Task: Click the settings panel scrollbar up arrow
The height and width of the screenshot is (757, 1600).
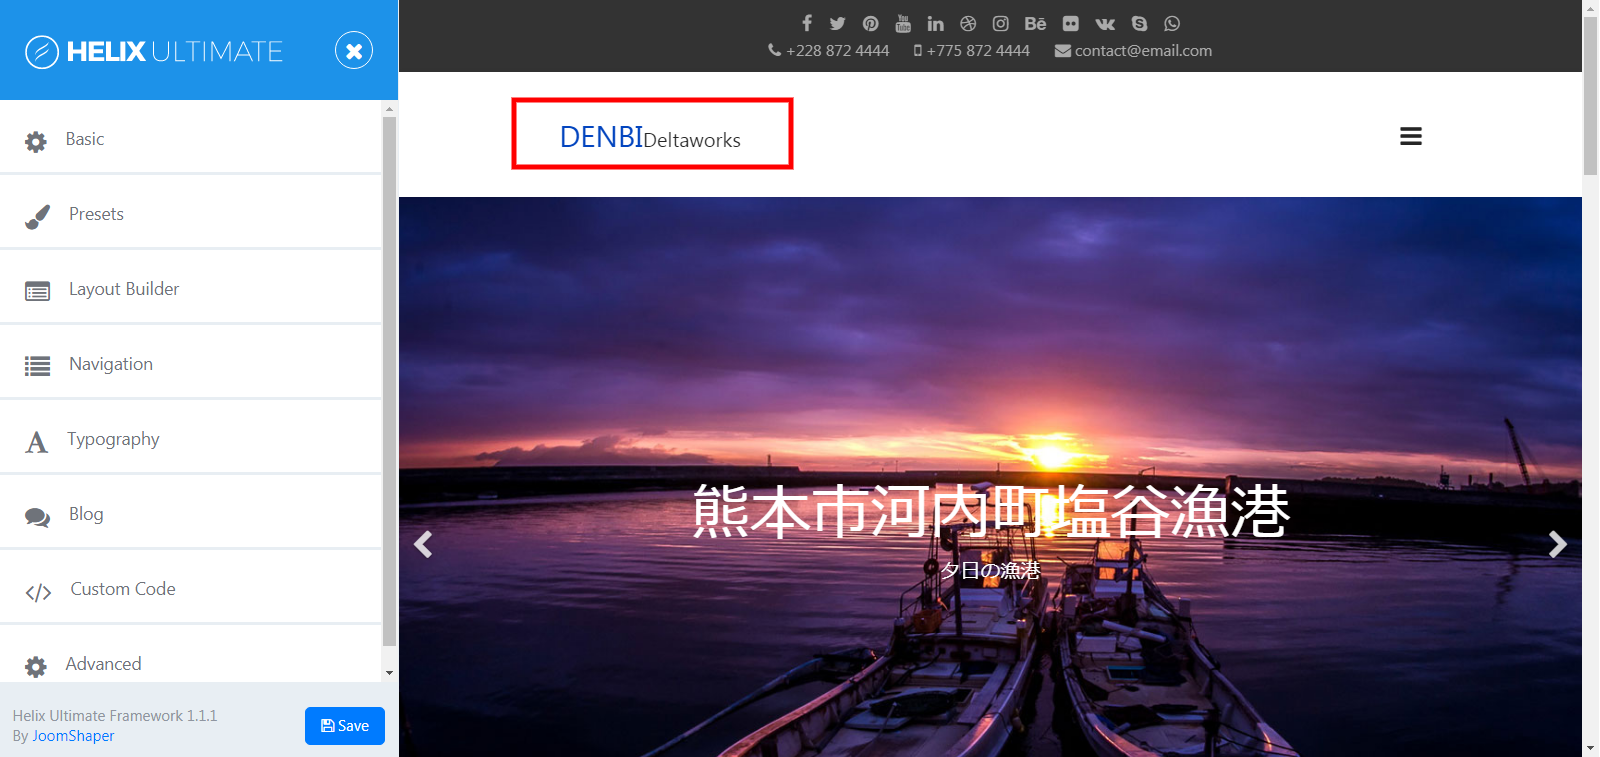Action: click(389, 109)
